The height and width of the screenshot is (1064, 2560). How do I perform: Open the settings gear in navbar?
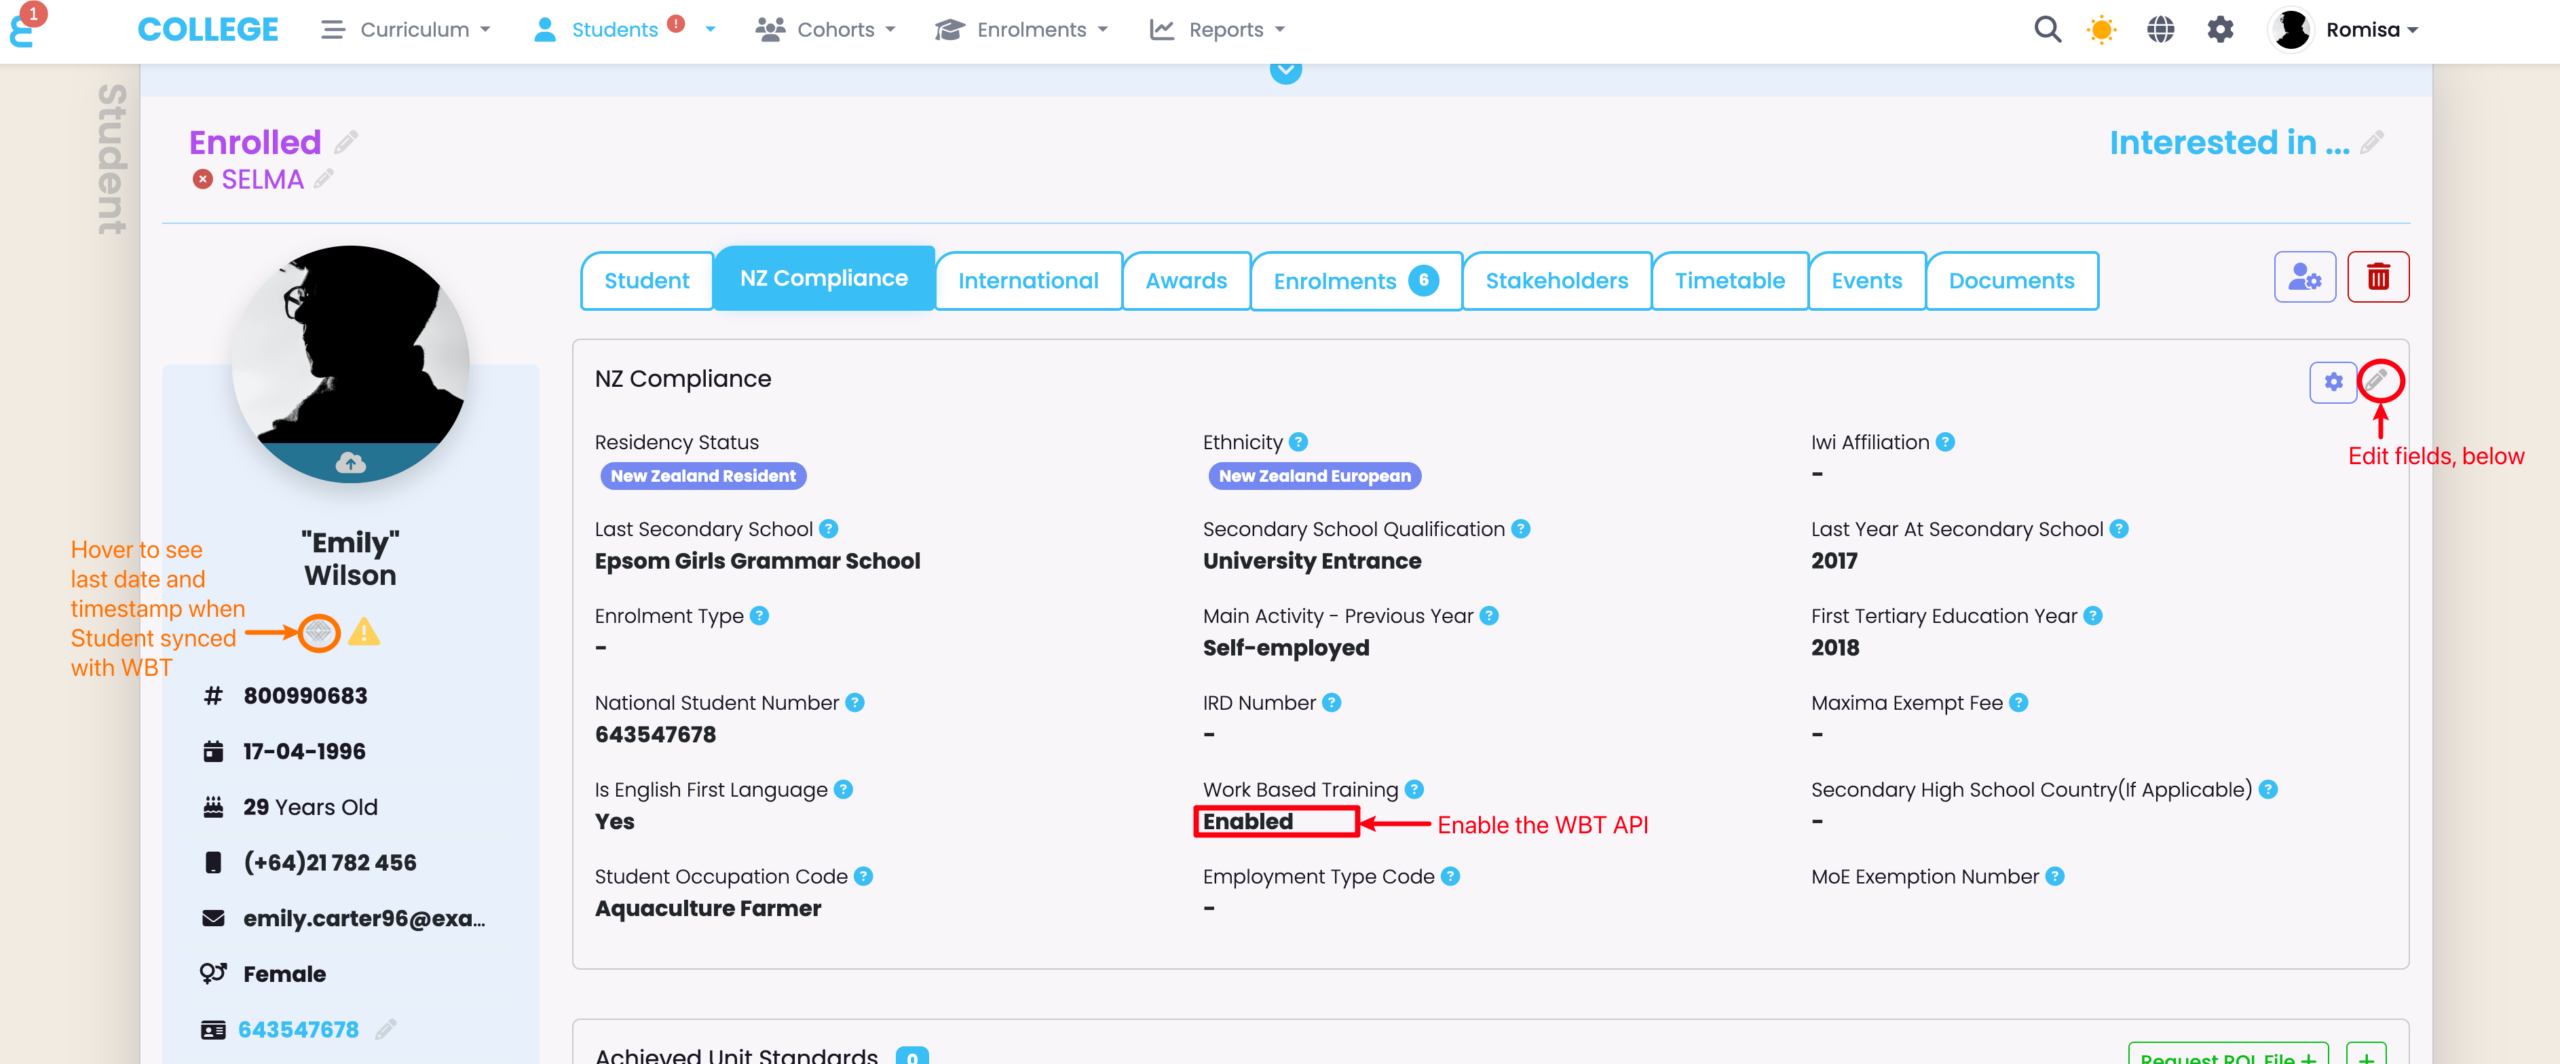tap(2220, 30)
